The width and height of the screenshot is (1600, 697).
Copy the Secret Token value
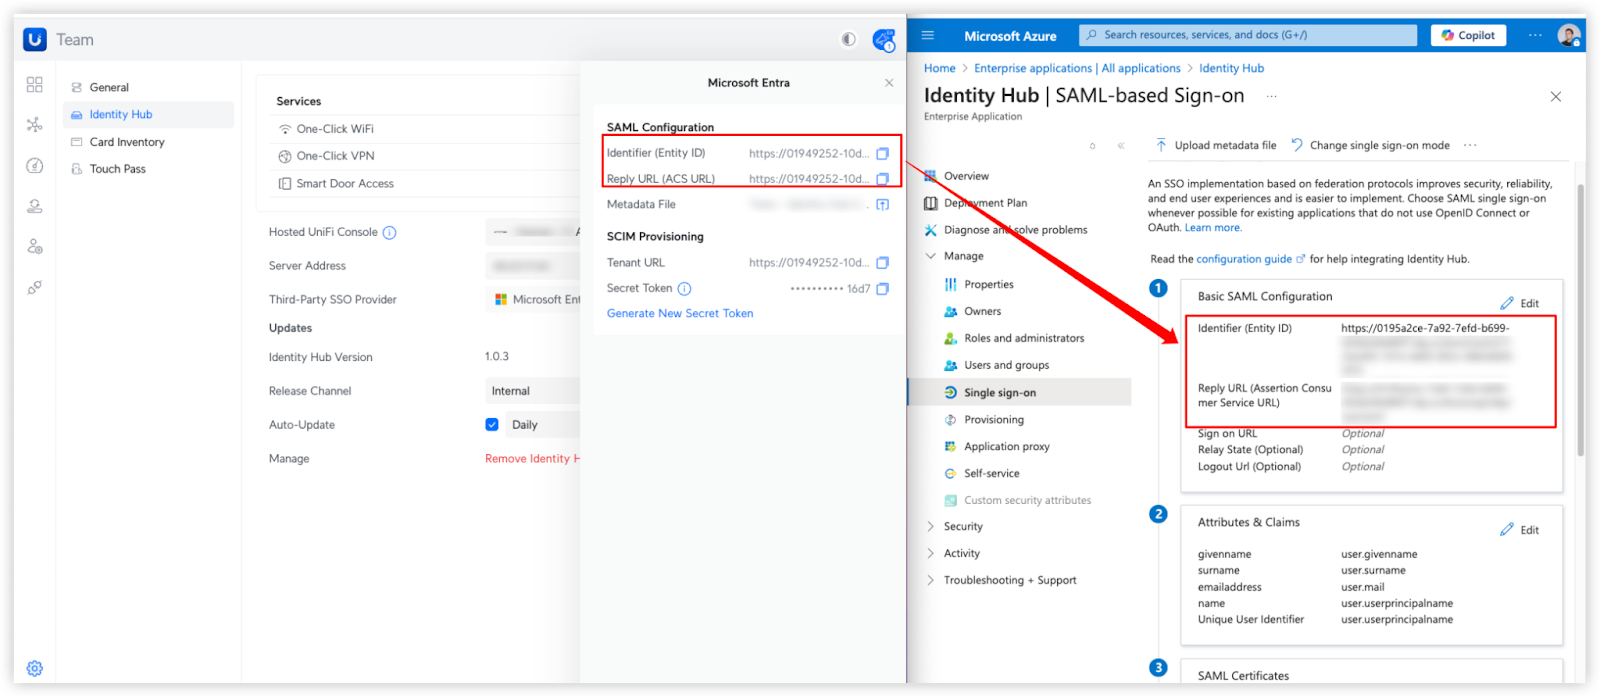click(882, 289)
